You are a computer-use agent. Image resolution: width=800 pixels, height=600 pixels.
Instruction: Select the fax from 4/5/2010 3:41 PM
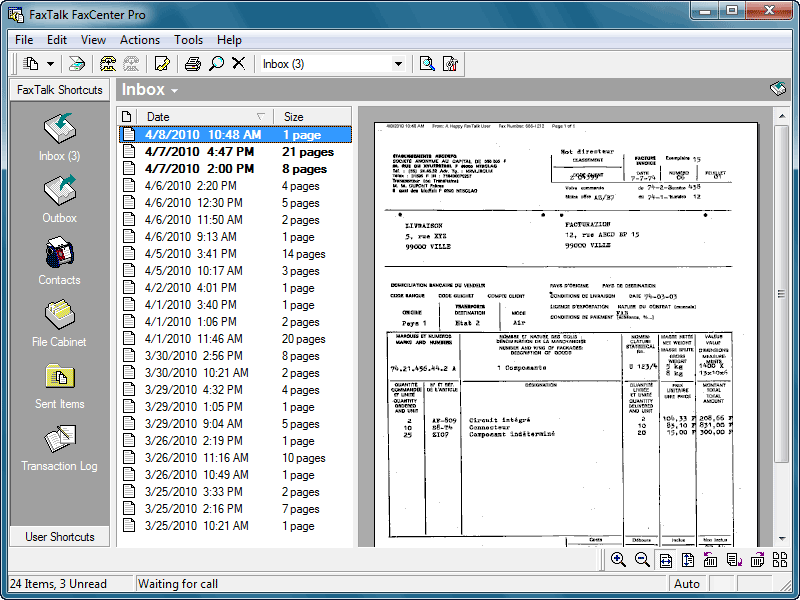(235, 254)
